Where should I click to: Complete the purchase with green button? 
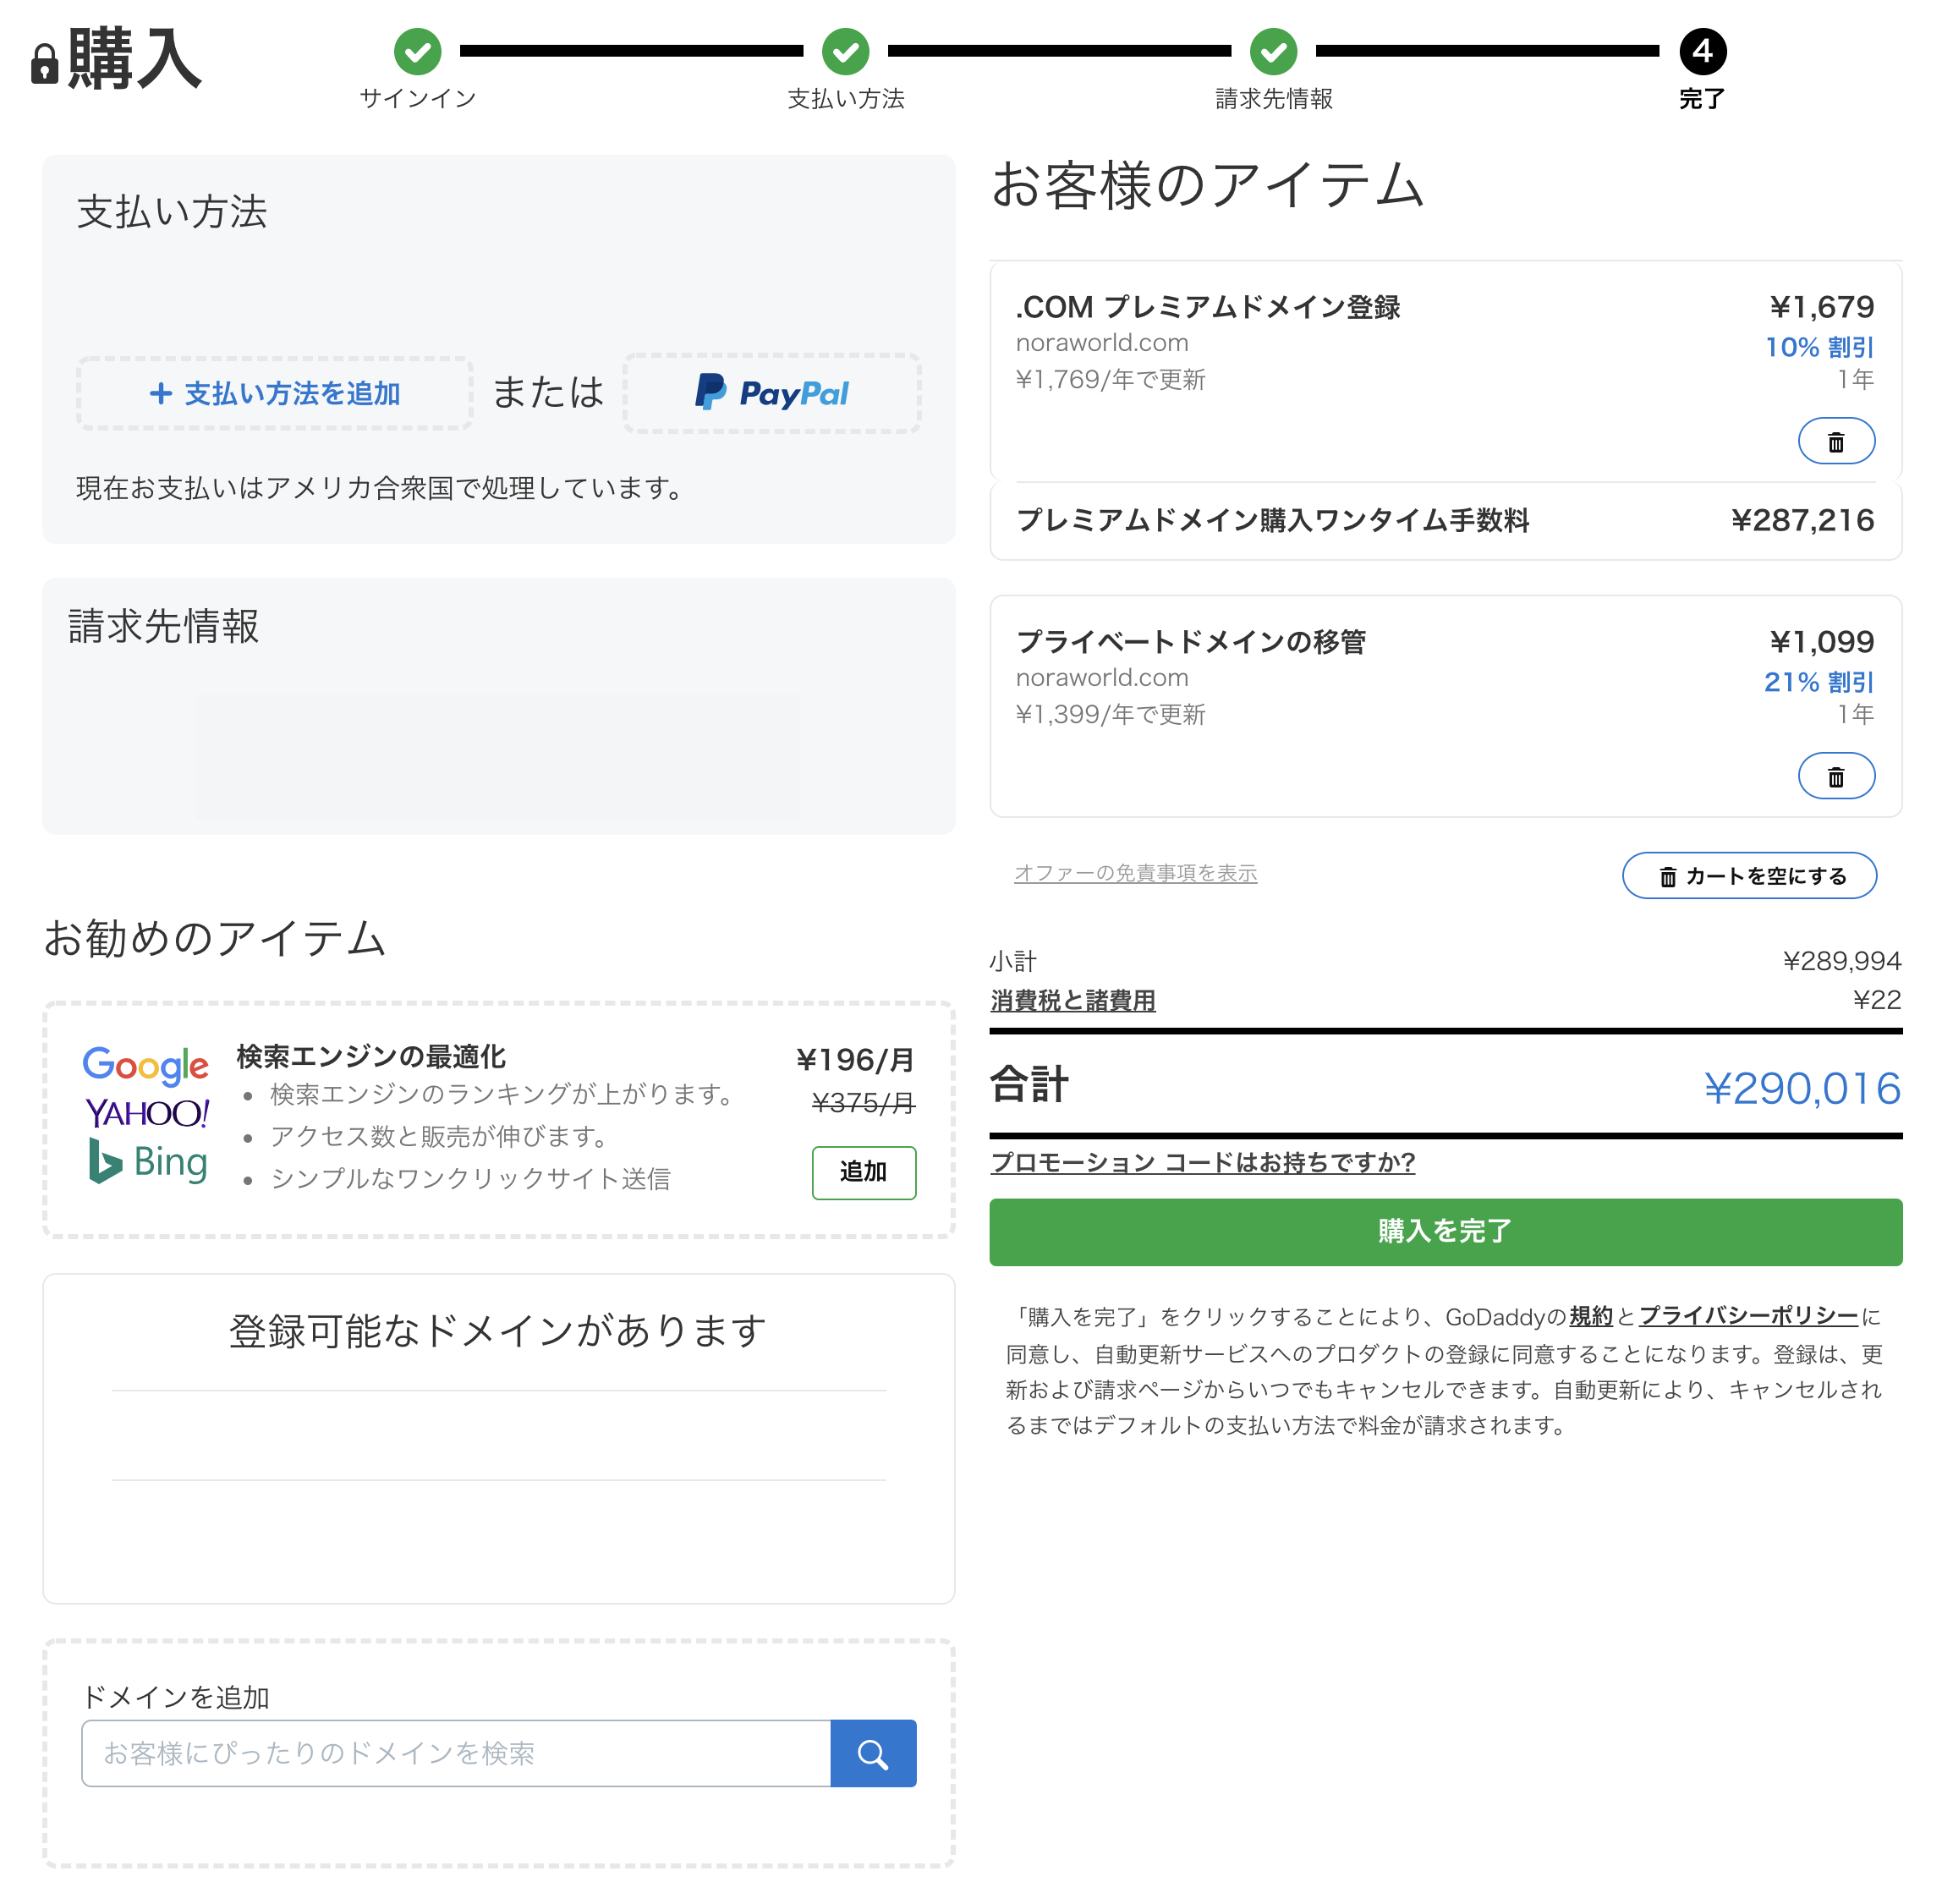pyautogui.click(x=1445, y=1231)
